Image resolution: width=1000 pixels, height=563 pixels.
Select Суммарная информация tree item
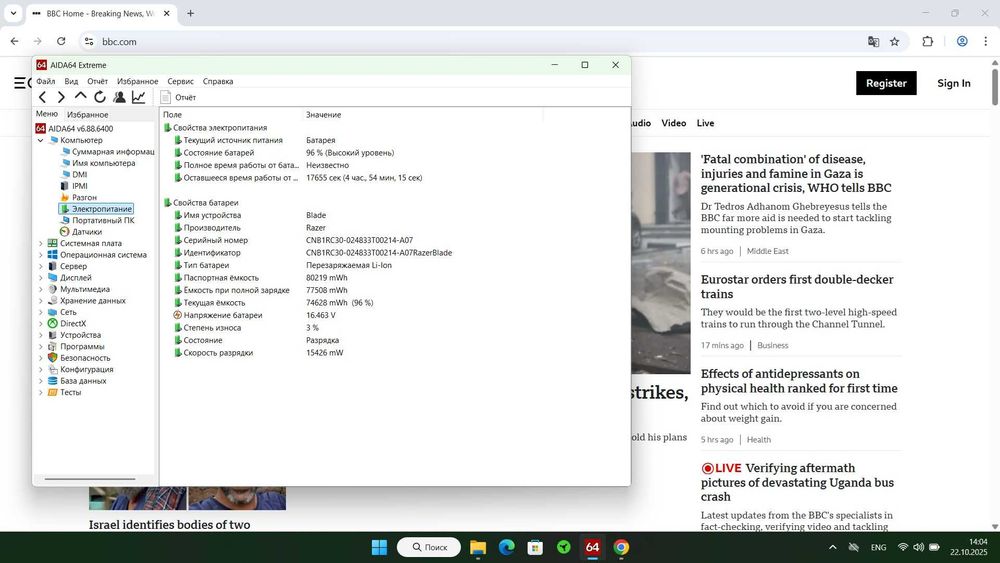click(x=107, y=152)
